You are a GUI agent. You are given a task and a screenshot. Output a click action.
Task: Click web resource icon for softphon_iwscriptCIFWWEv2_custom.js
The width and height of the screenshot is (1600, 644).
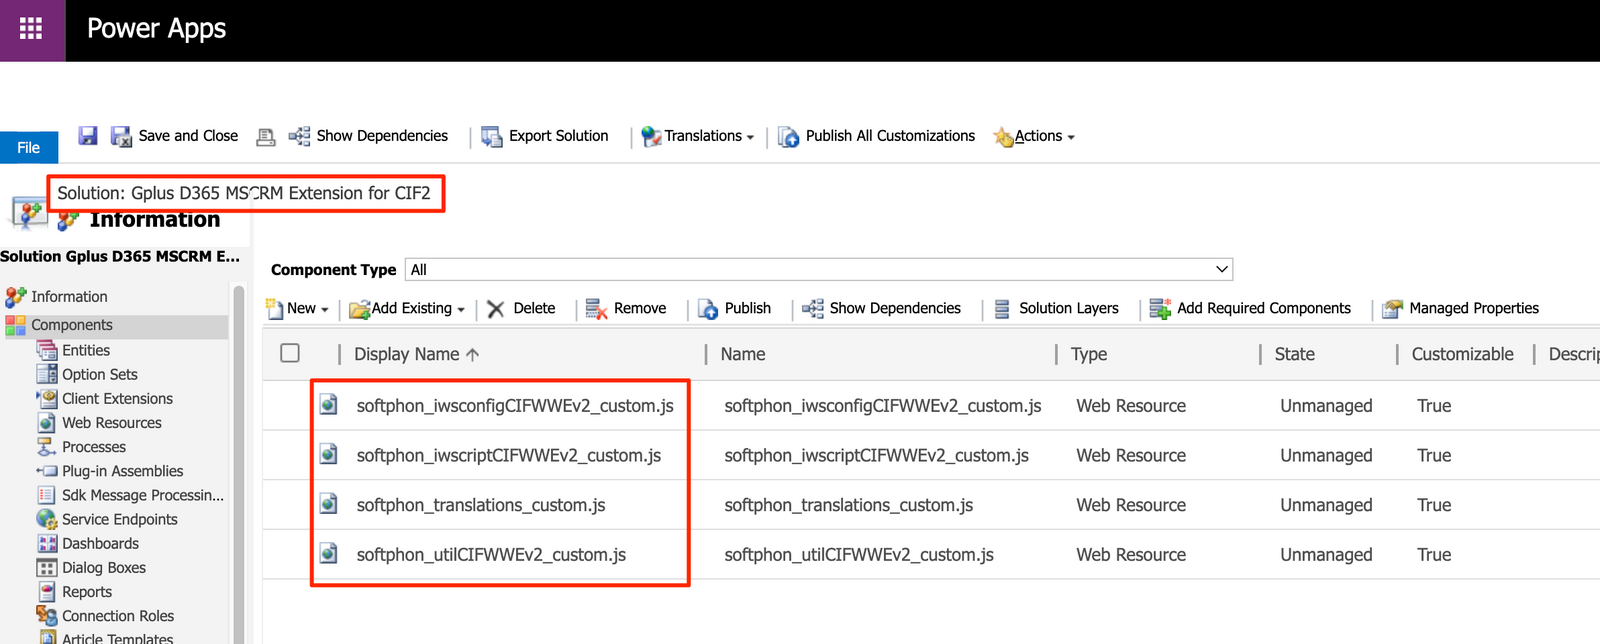328,455
